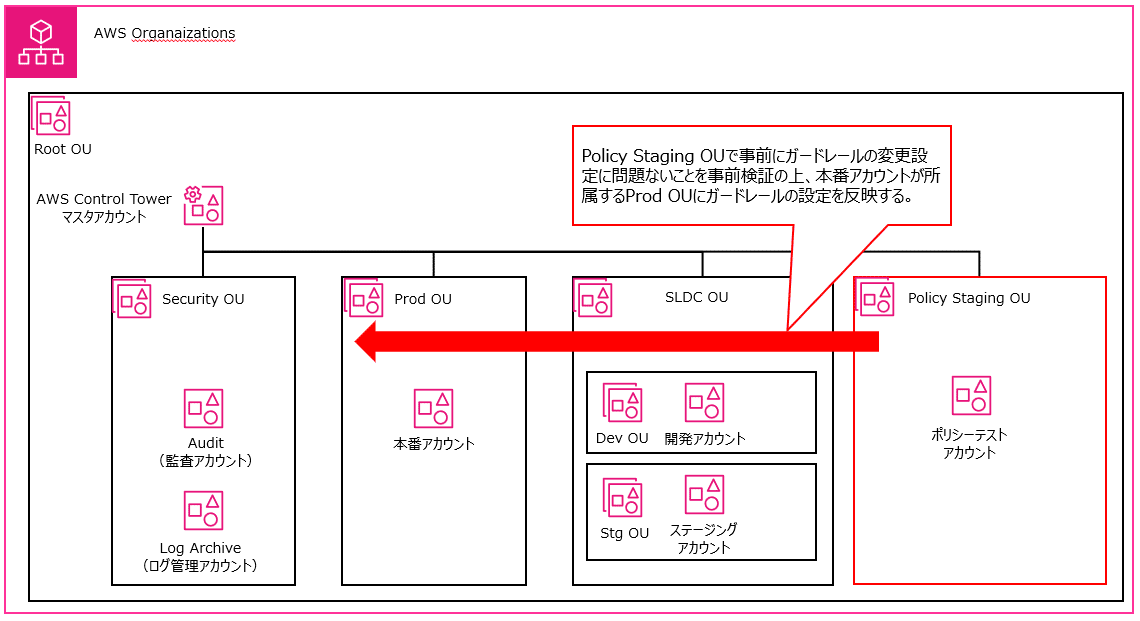Select the Security OU icon

[132, 299]
